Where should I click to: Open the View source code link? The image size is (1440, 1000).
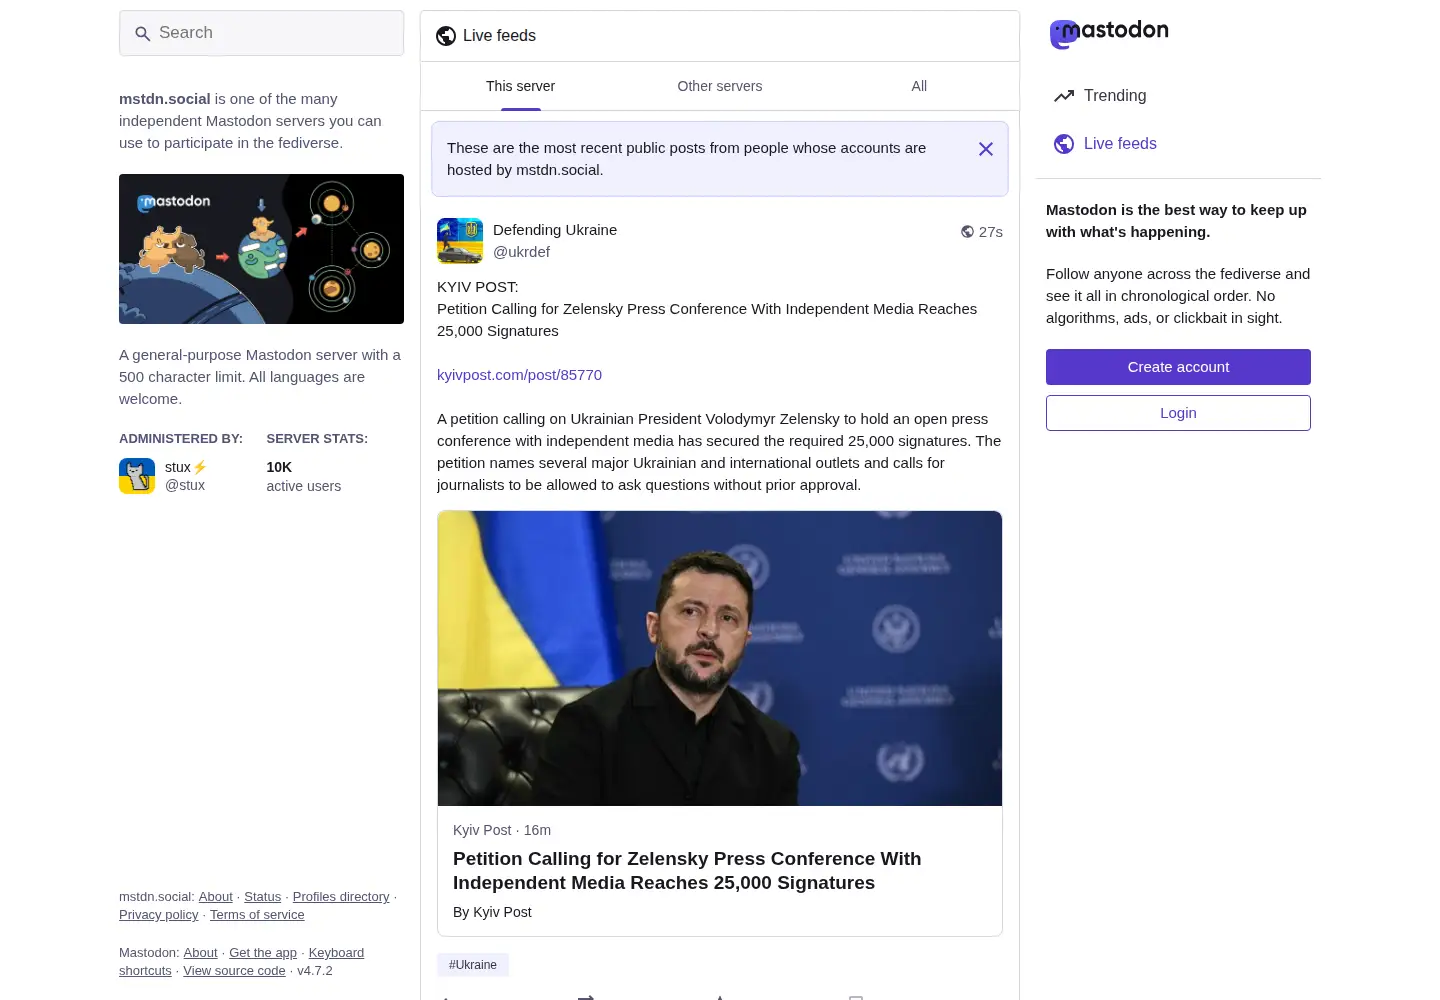tap(234, 971)
